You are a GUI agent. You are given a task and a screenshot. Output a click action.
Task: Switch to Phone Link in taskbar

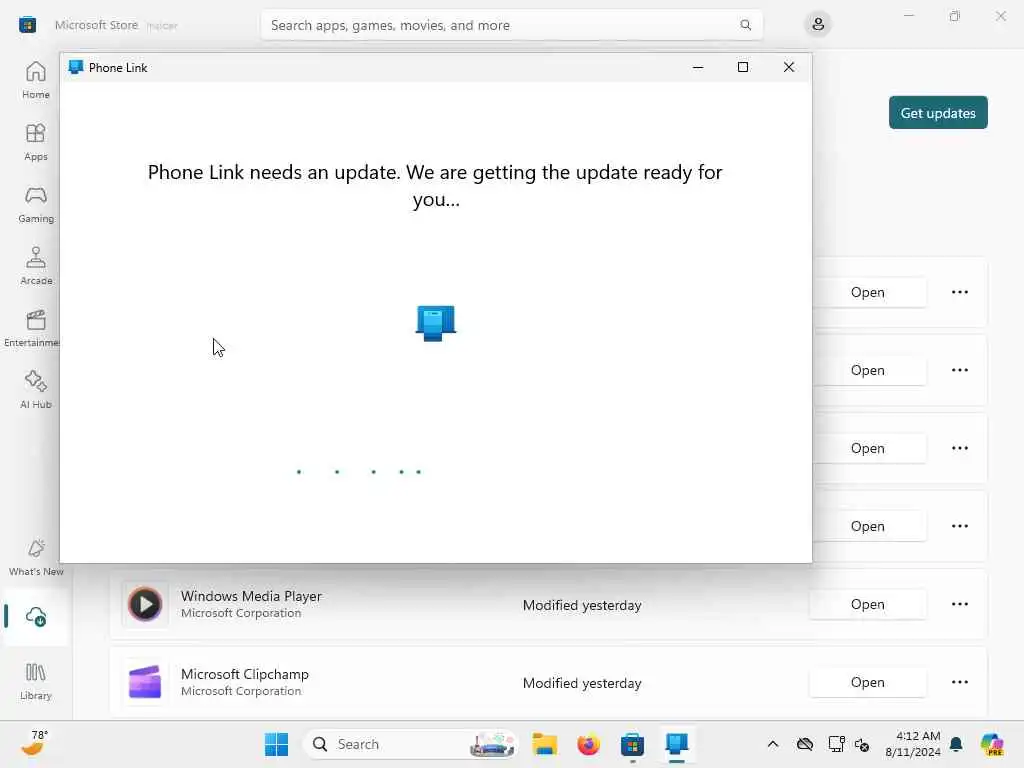pyautogui.click(x=677, y=744)
